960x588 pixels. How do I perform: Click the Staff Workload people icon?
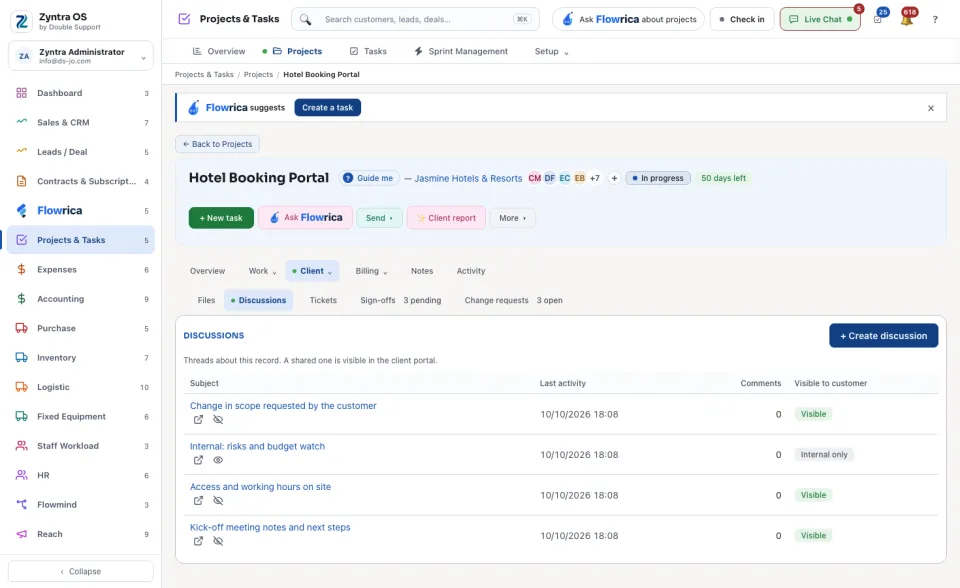(21, 446)
